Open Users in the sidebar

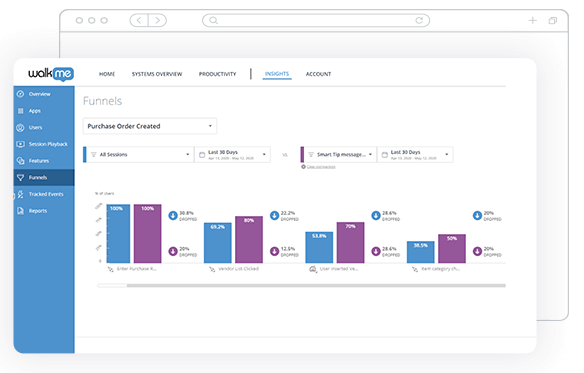pyautogui.click(x=44, y=127)
